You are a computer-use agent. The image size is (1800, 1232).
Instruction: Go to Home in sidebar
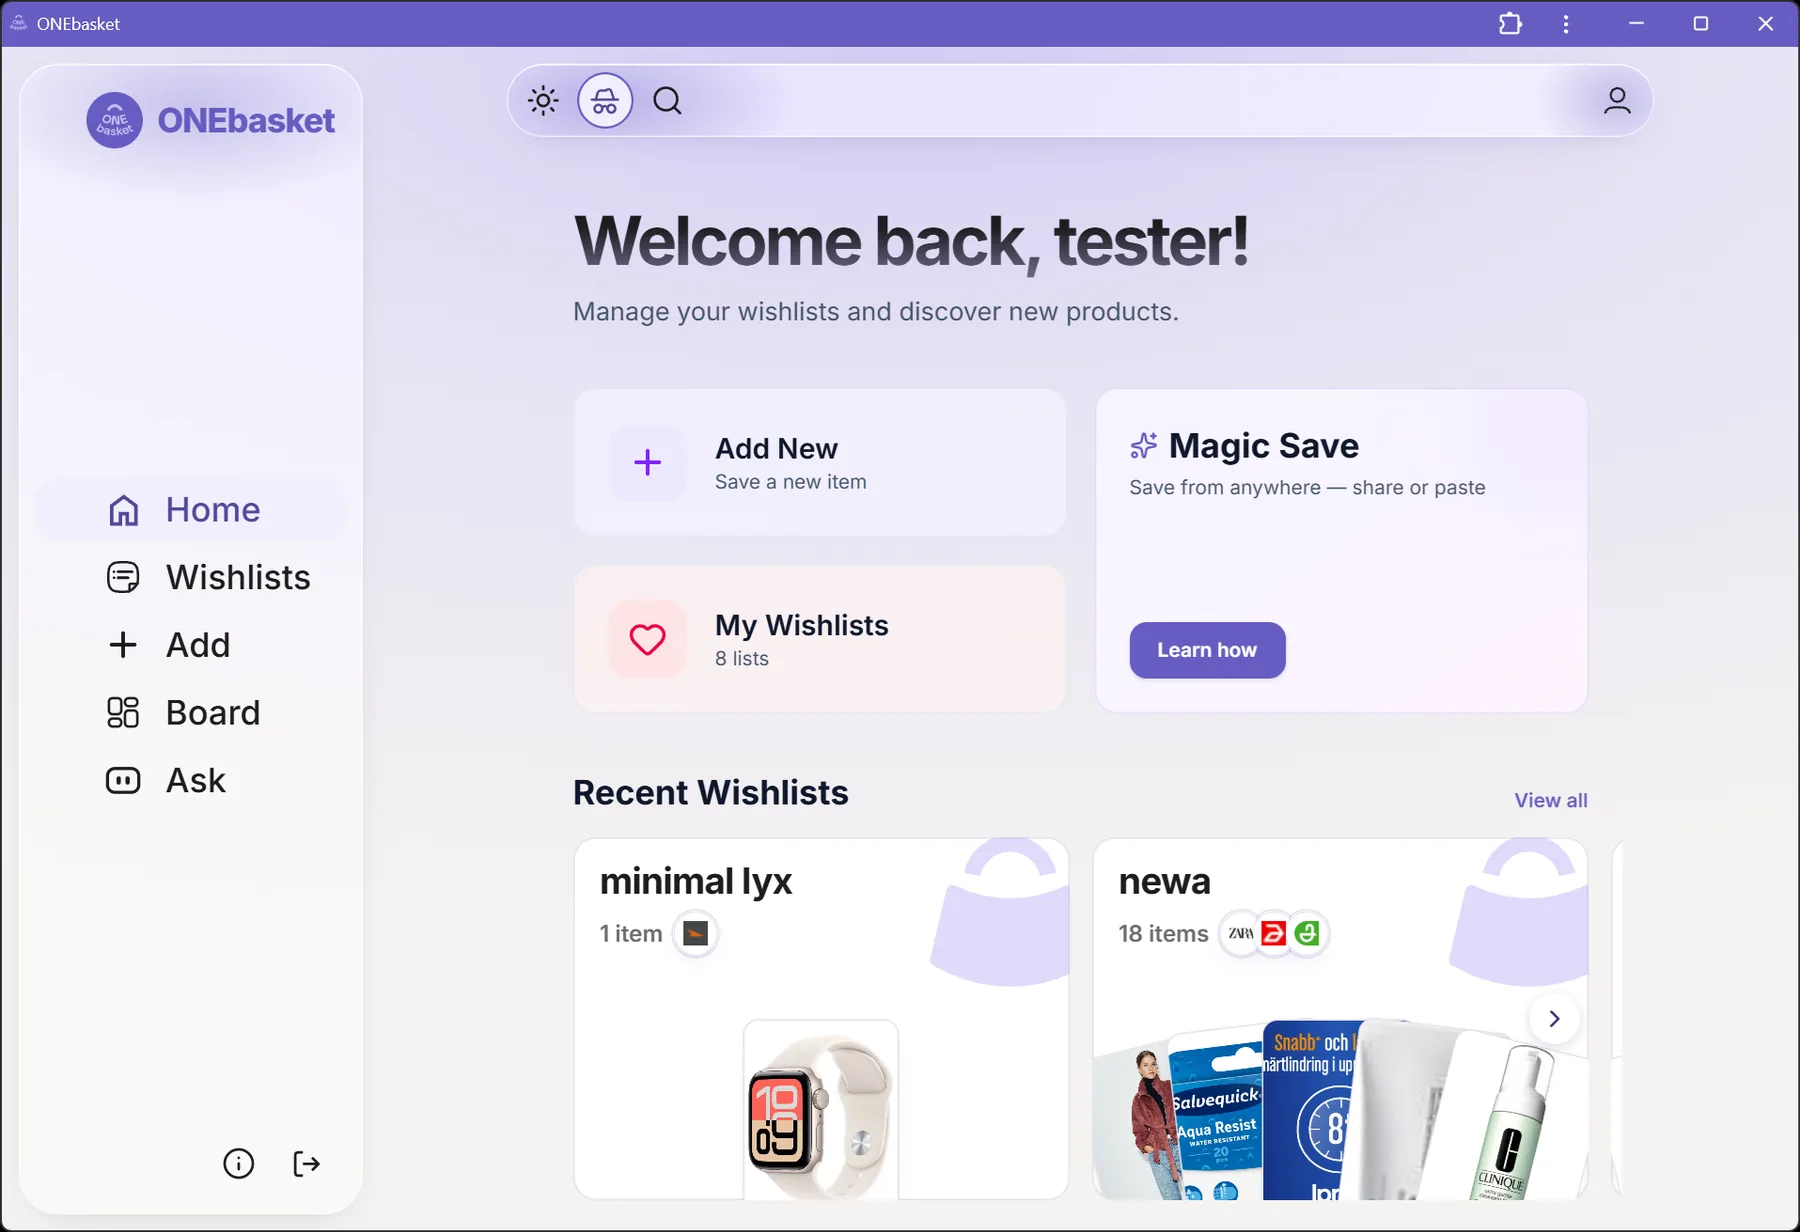click(190, 510)
